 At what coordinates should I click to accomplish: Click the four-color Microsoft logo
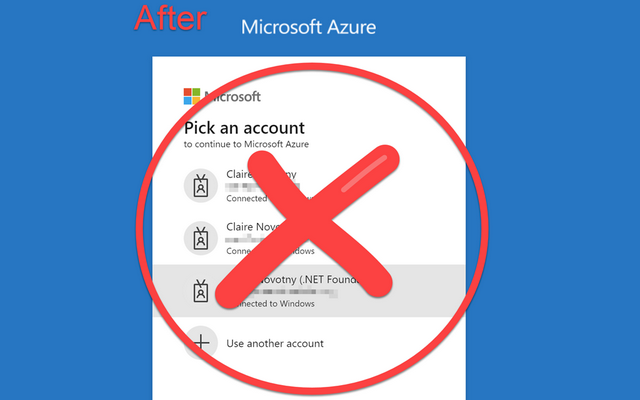[191, 96]
